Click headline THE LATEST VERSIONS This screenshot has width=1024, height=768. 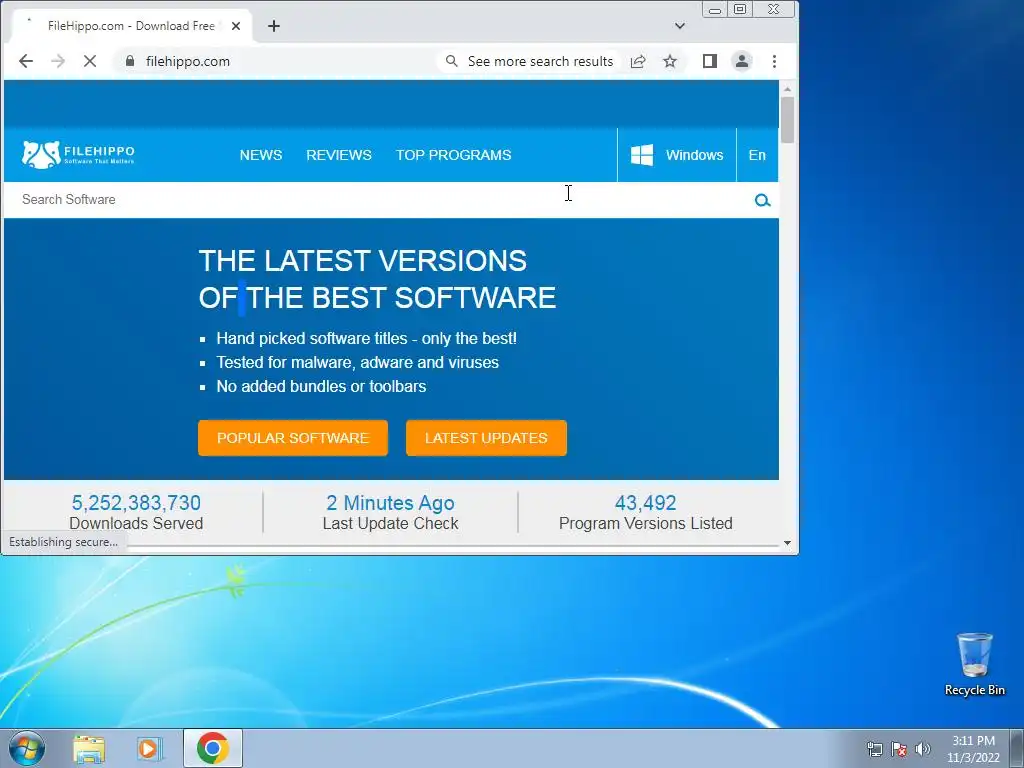pyautogui.click(x=362, y=261)
